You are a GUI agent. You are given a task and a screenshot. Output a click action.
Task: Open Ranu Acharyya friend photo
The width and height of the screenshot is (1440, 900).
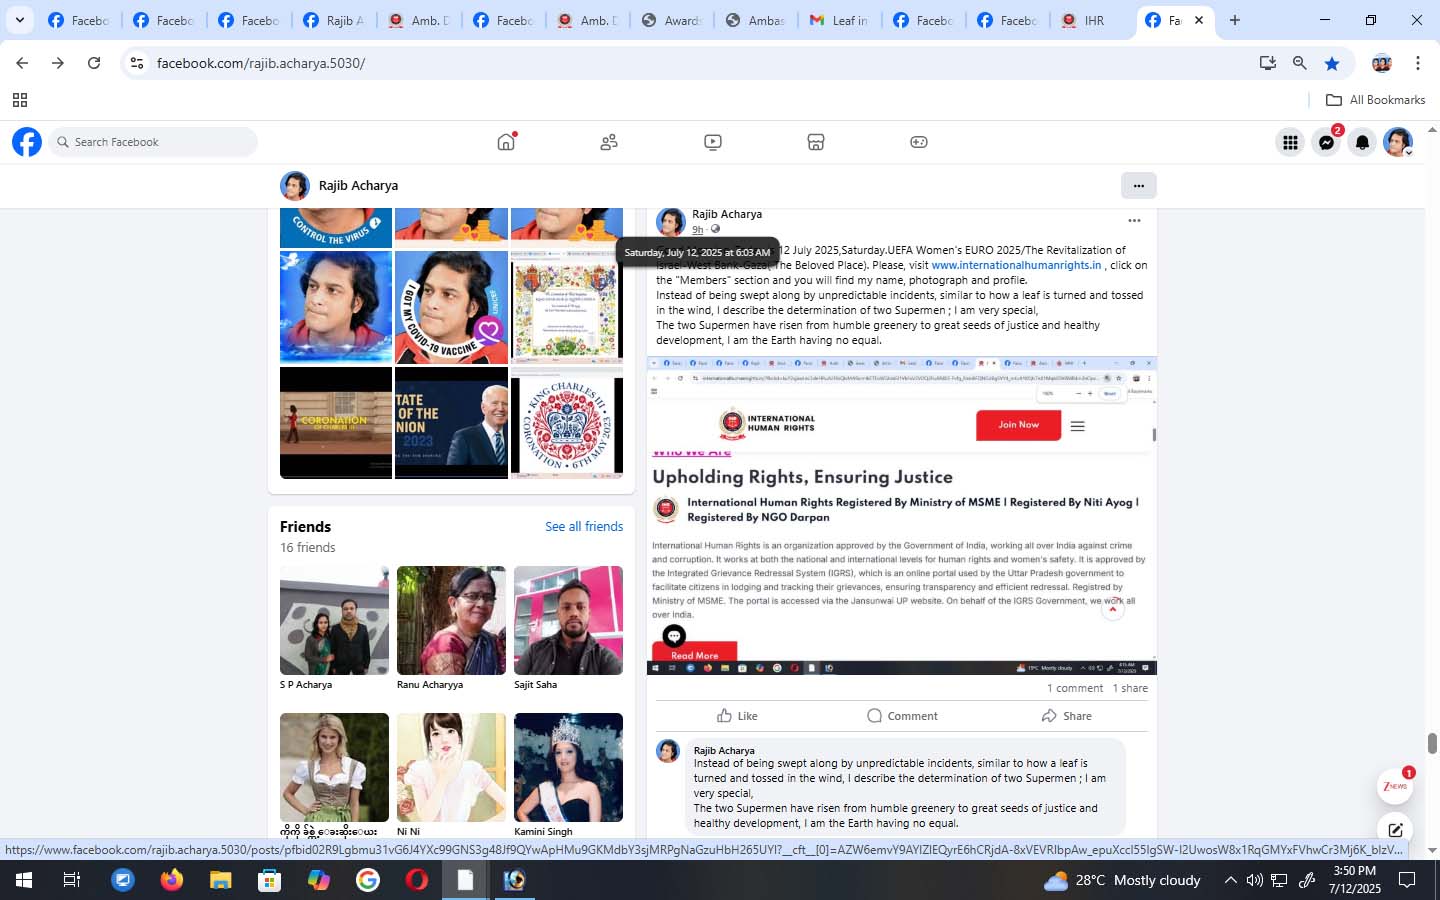451,620
